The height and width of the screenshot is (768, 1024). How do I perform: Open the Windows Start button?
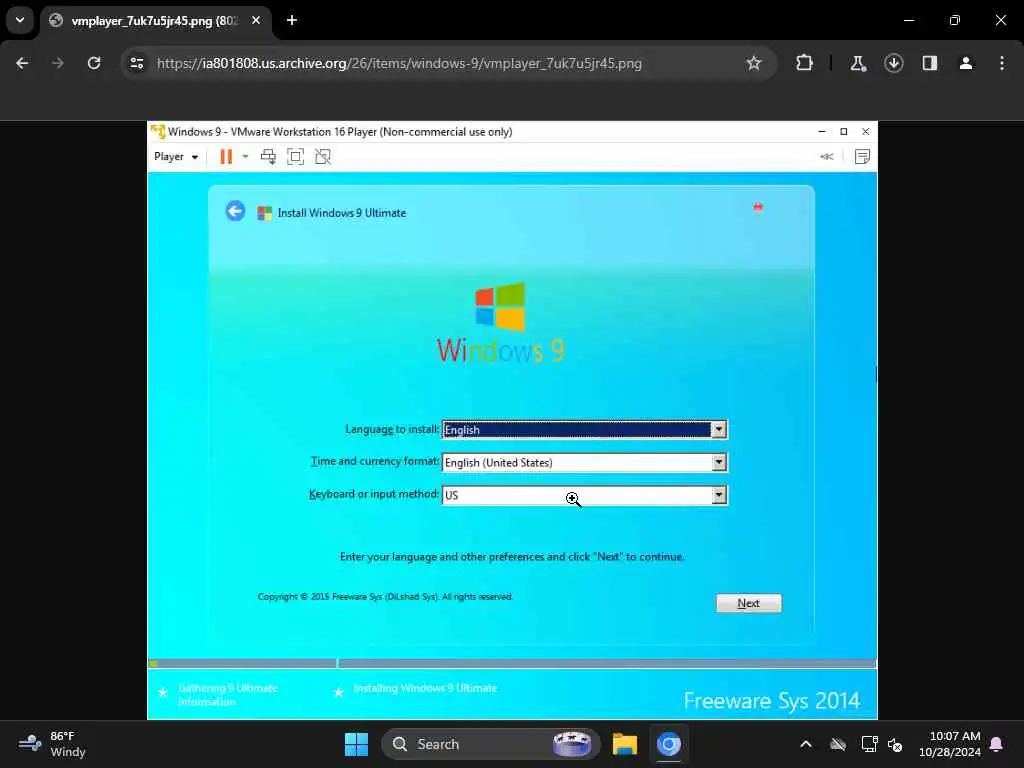[x=357, y=744]
